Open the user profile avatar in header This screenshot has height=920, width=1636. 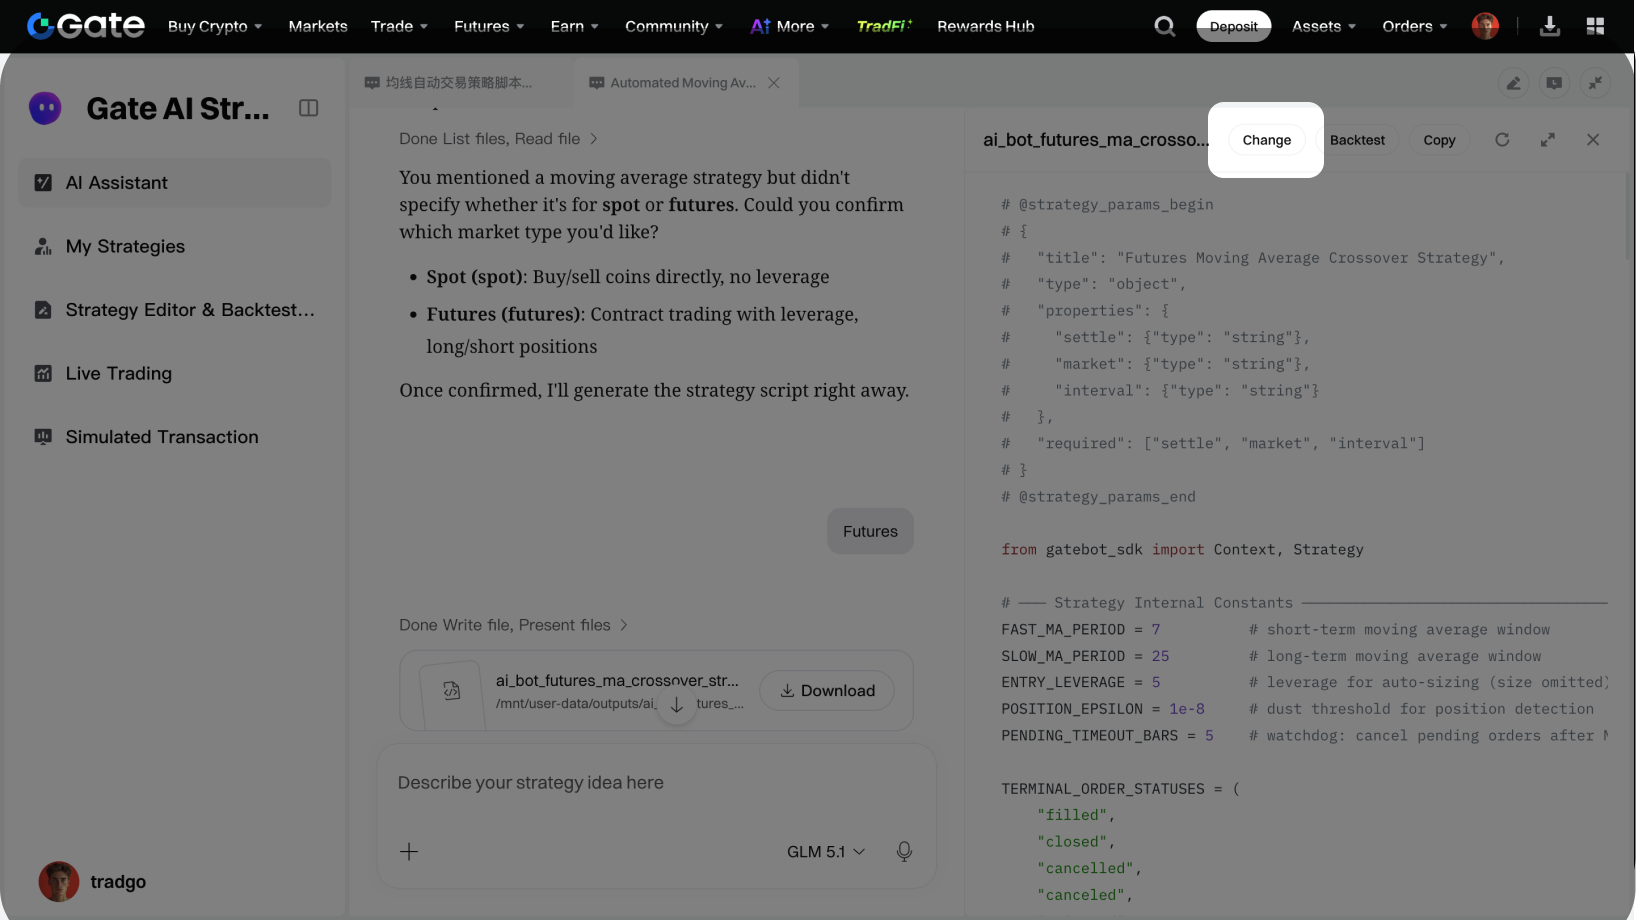click(x=1485, y=26)
